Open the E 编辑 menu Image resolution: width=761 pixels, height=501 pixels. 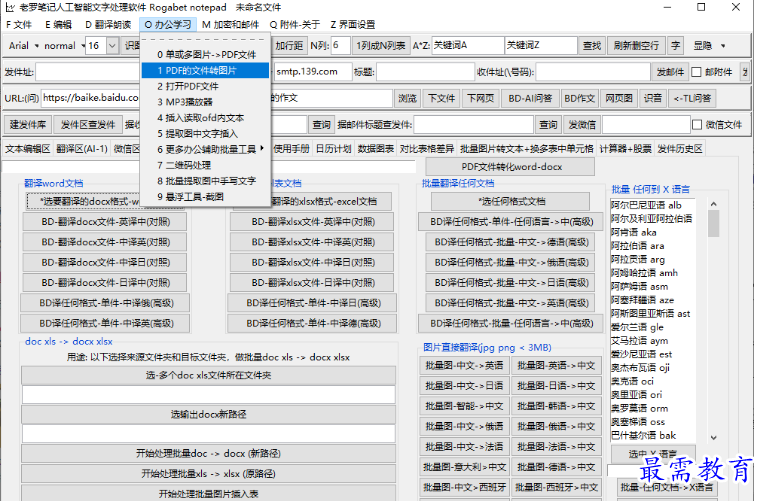(x=58, y=25)
